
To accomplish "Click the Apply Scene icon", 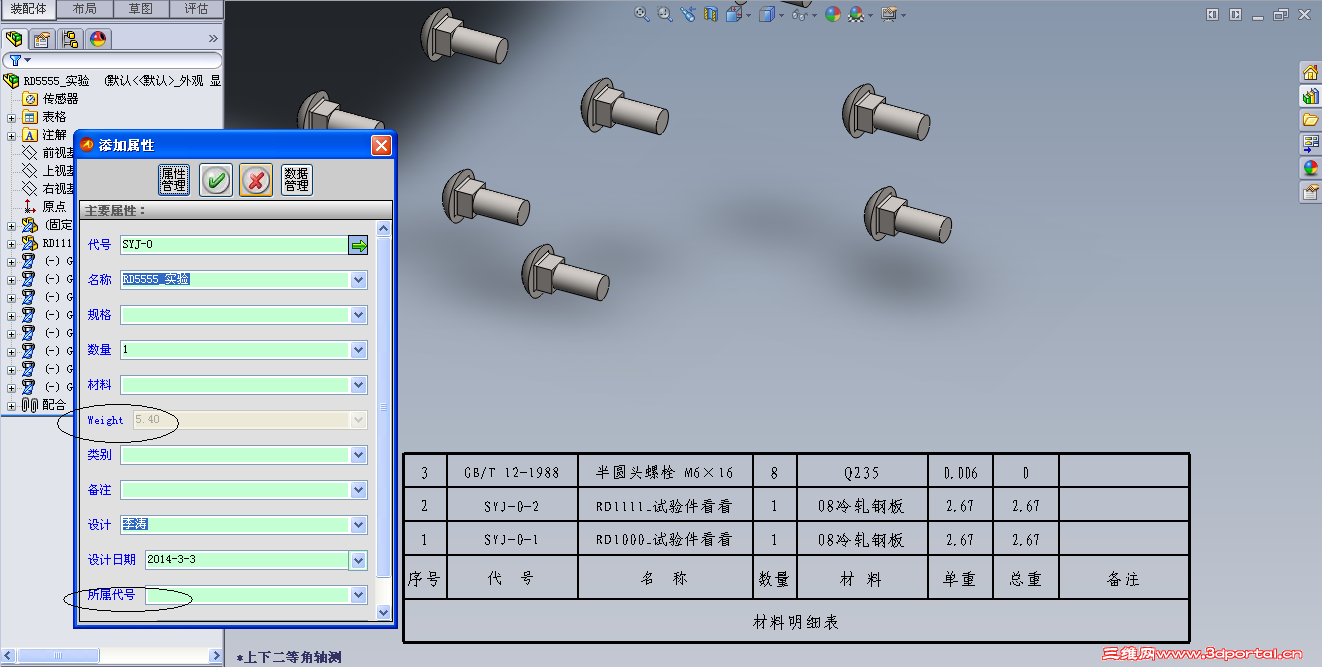I will click(x=857, y=14).
